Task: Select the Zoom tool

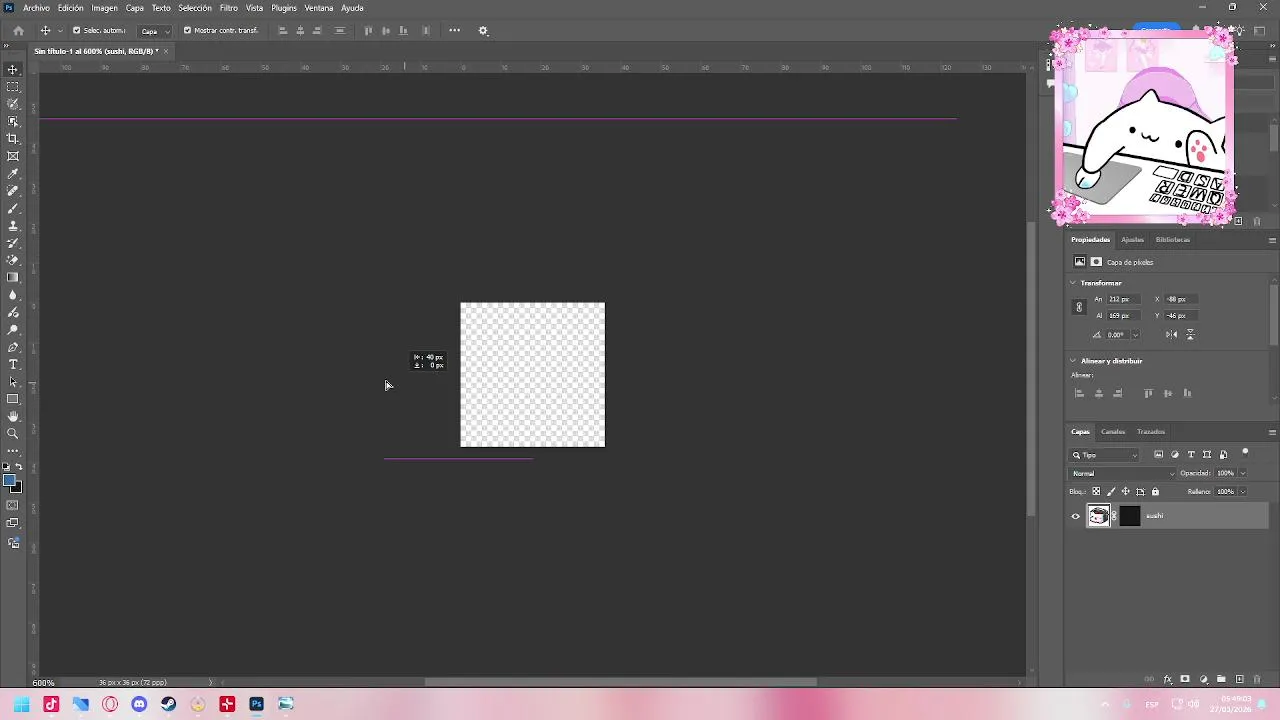Action: tap(13, 434)
